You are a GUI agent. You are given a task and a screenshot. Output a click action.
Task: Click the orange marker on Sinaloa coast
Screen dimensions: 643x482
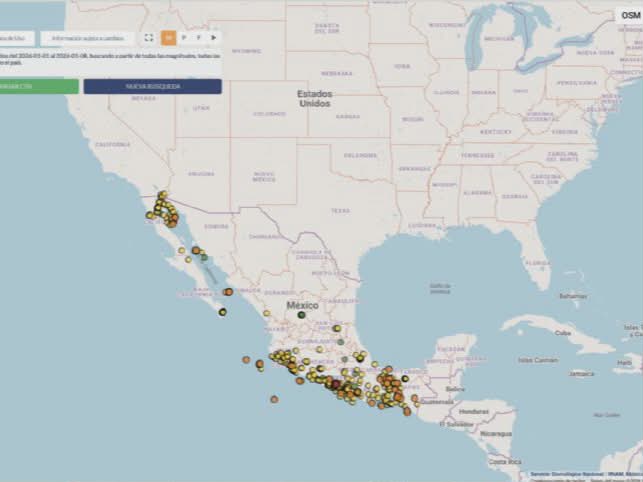[228, 292]
